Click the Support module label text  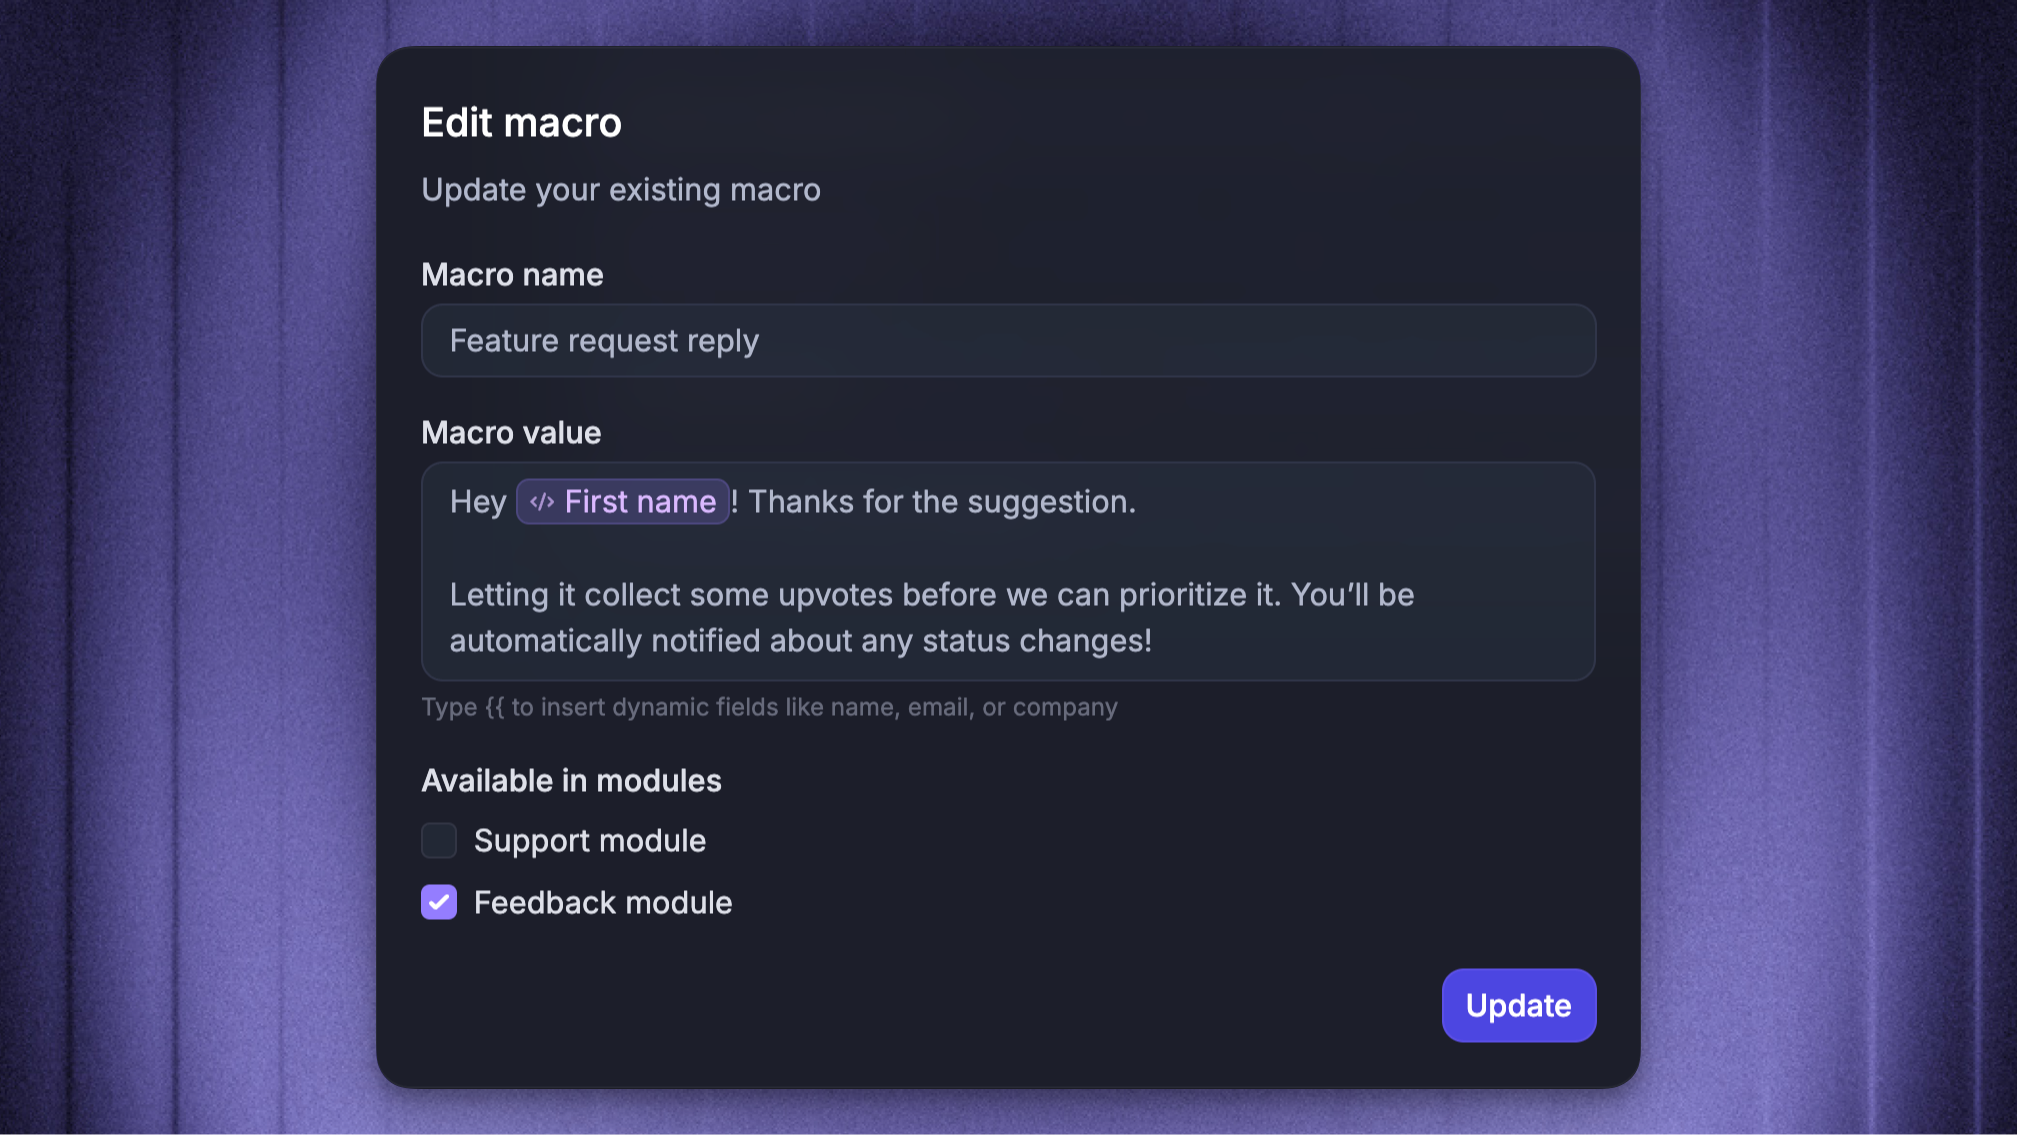(590, 841)
